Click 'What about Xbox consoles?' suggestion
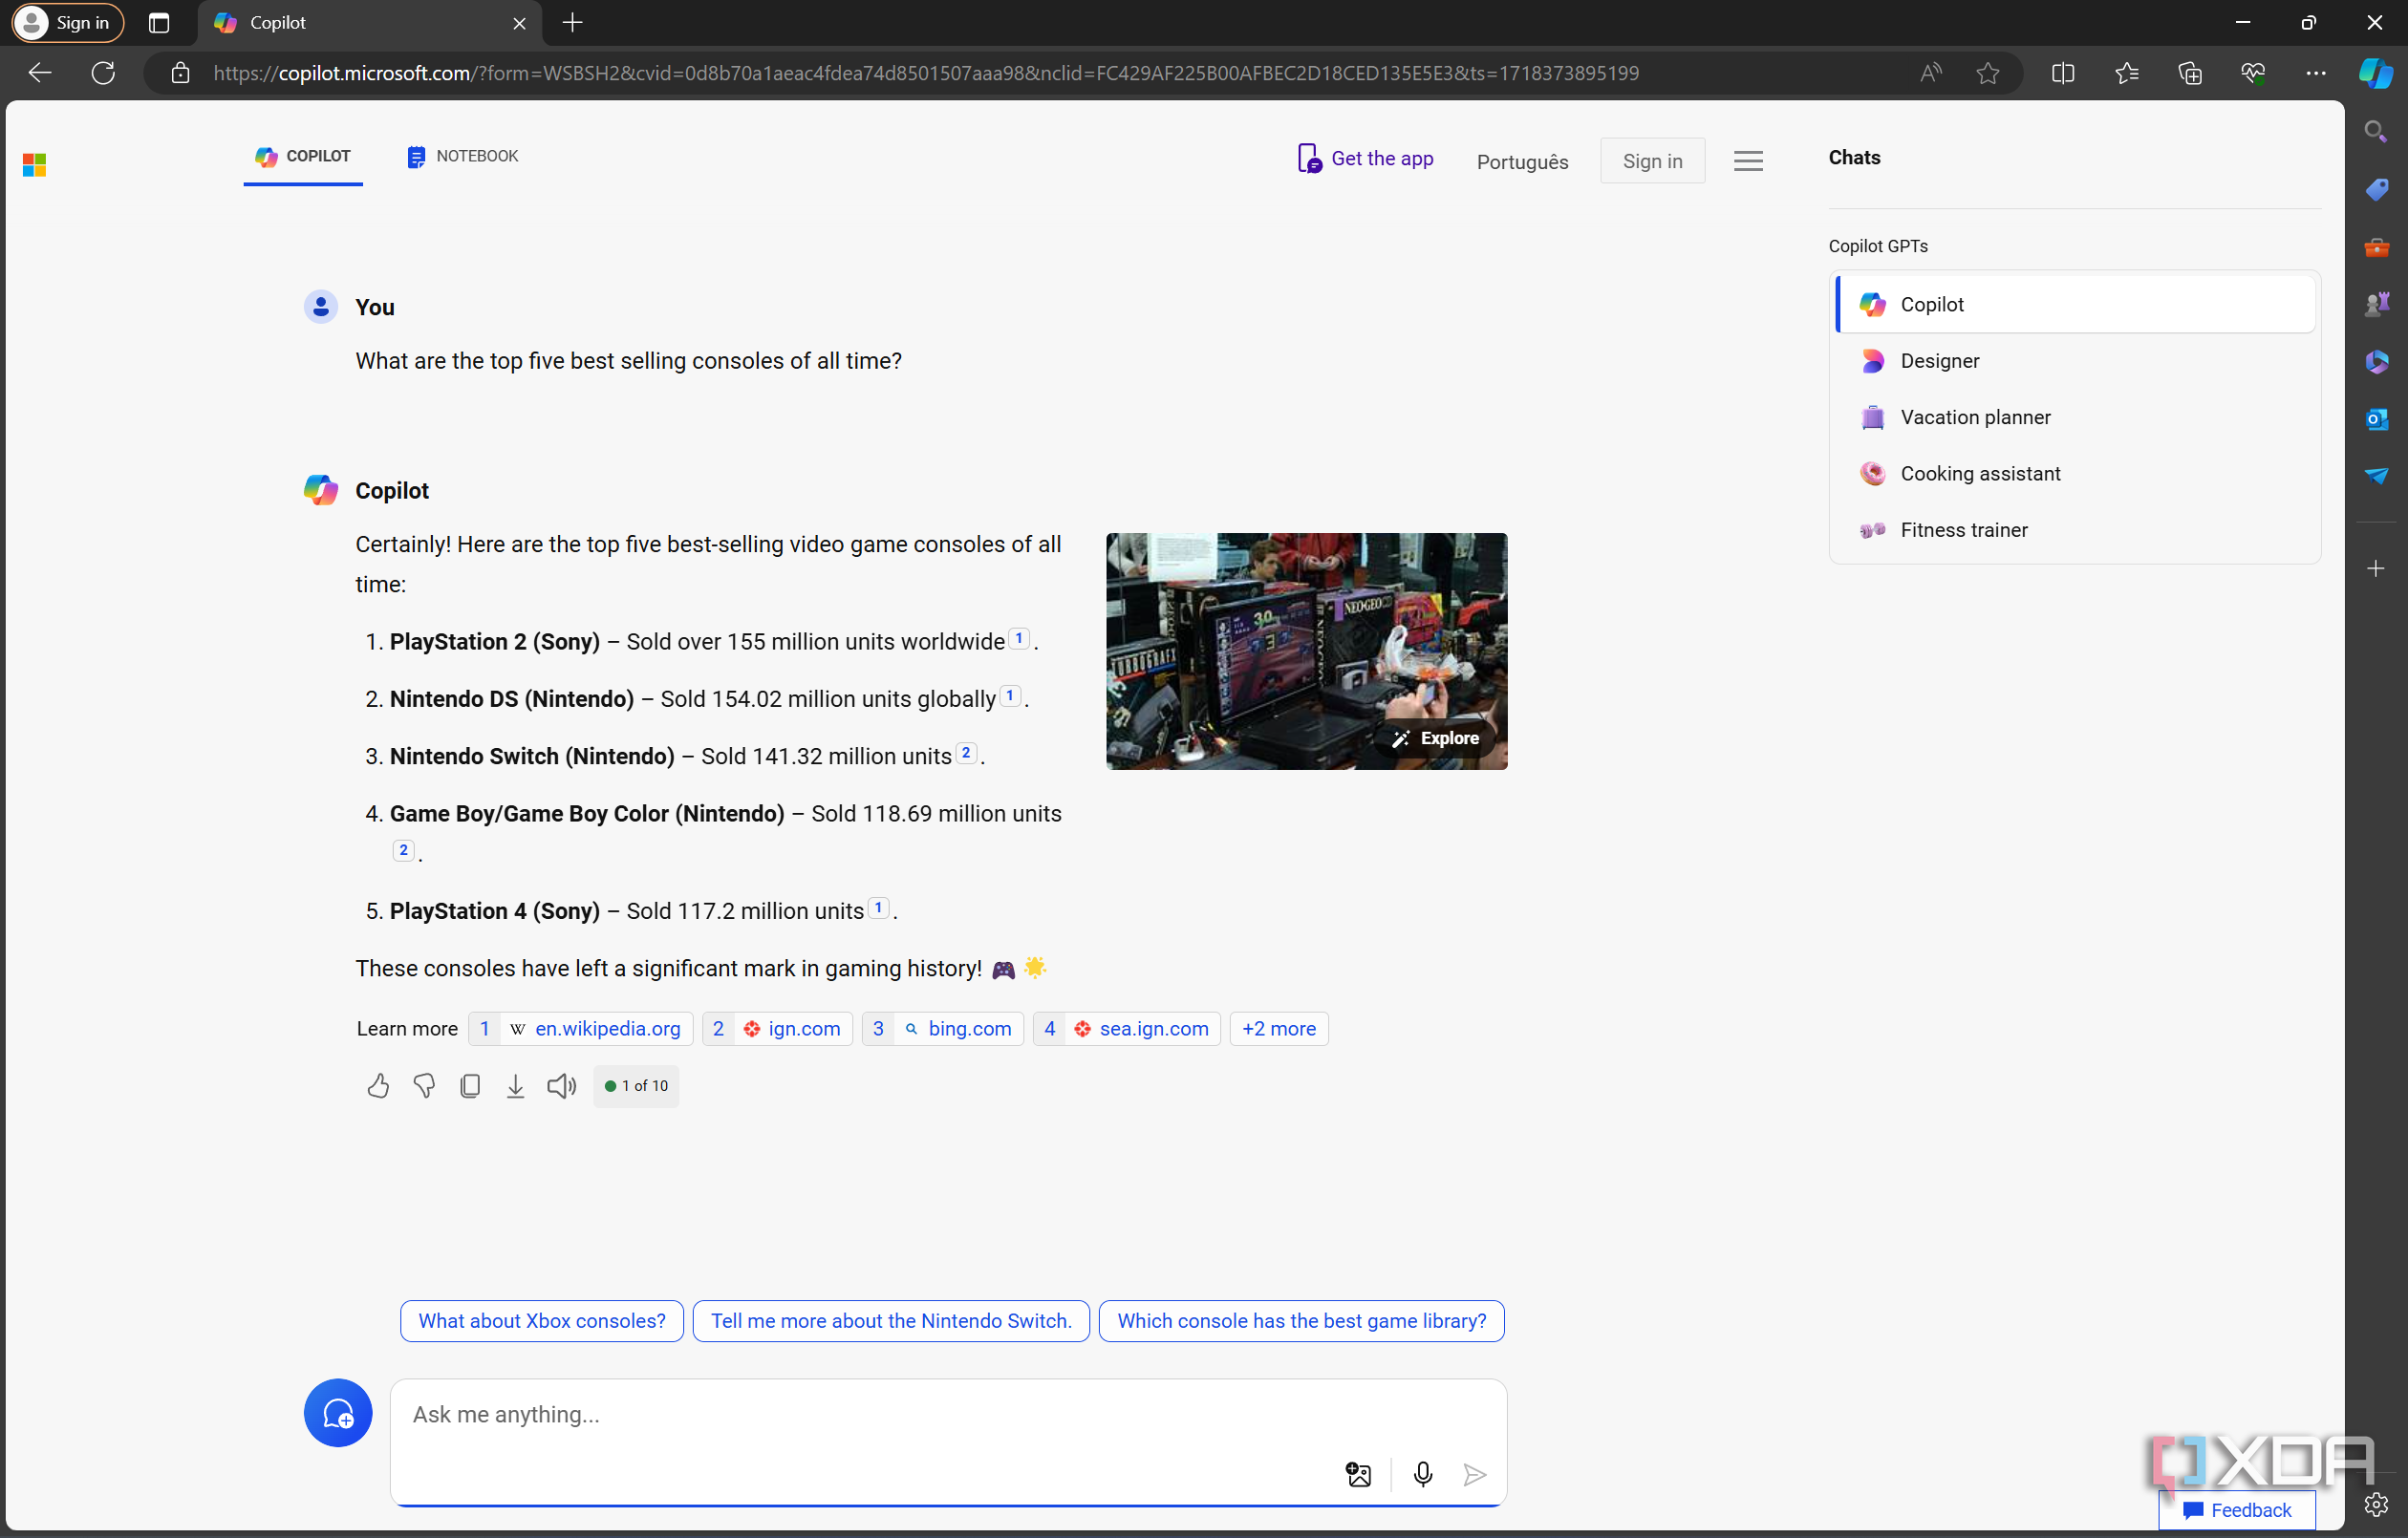Viewport: 2408px width, 1538px height. pos(542,1321)
